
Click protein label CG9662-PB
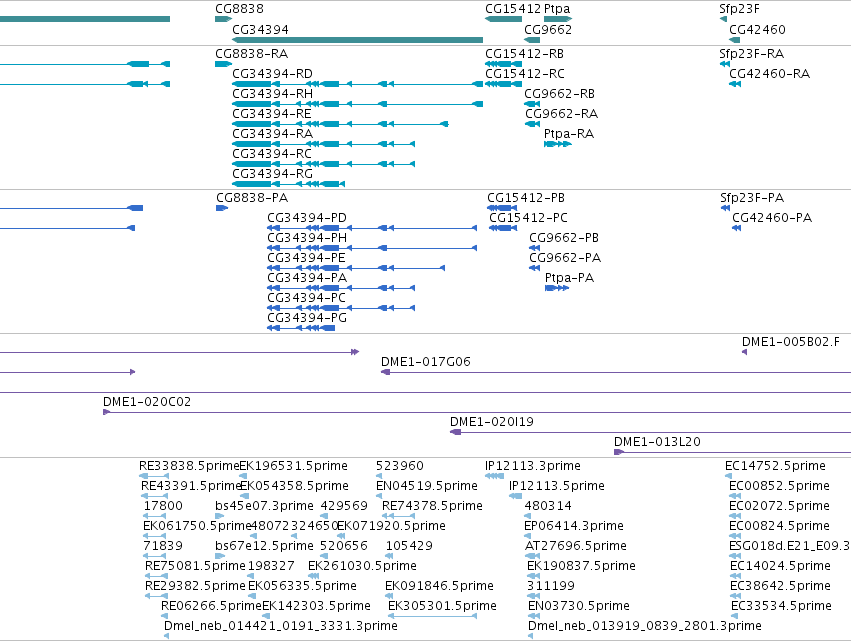coord(564,238)
